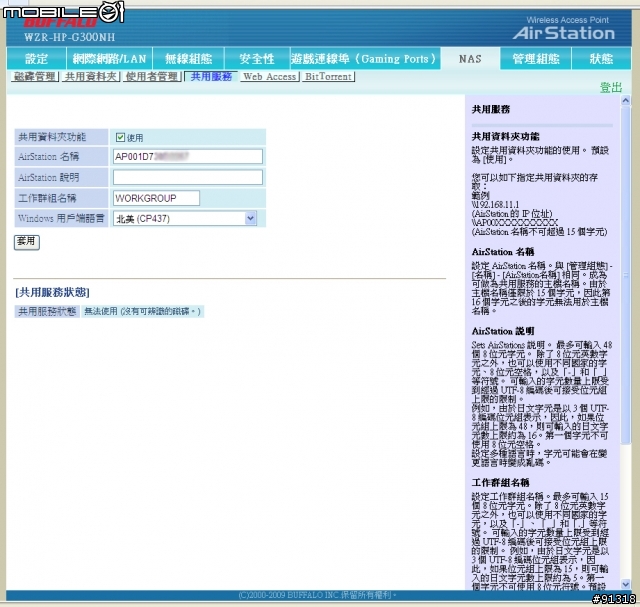Click the AirStation 名稱 help heading
Viewport: 640px width, 607px height.
pos(503,252)
